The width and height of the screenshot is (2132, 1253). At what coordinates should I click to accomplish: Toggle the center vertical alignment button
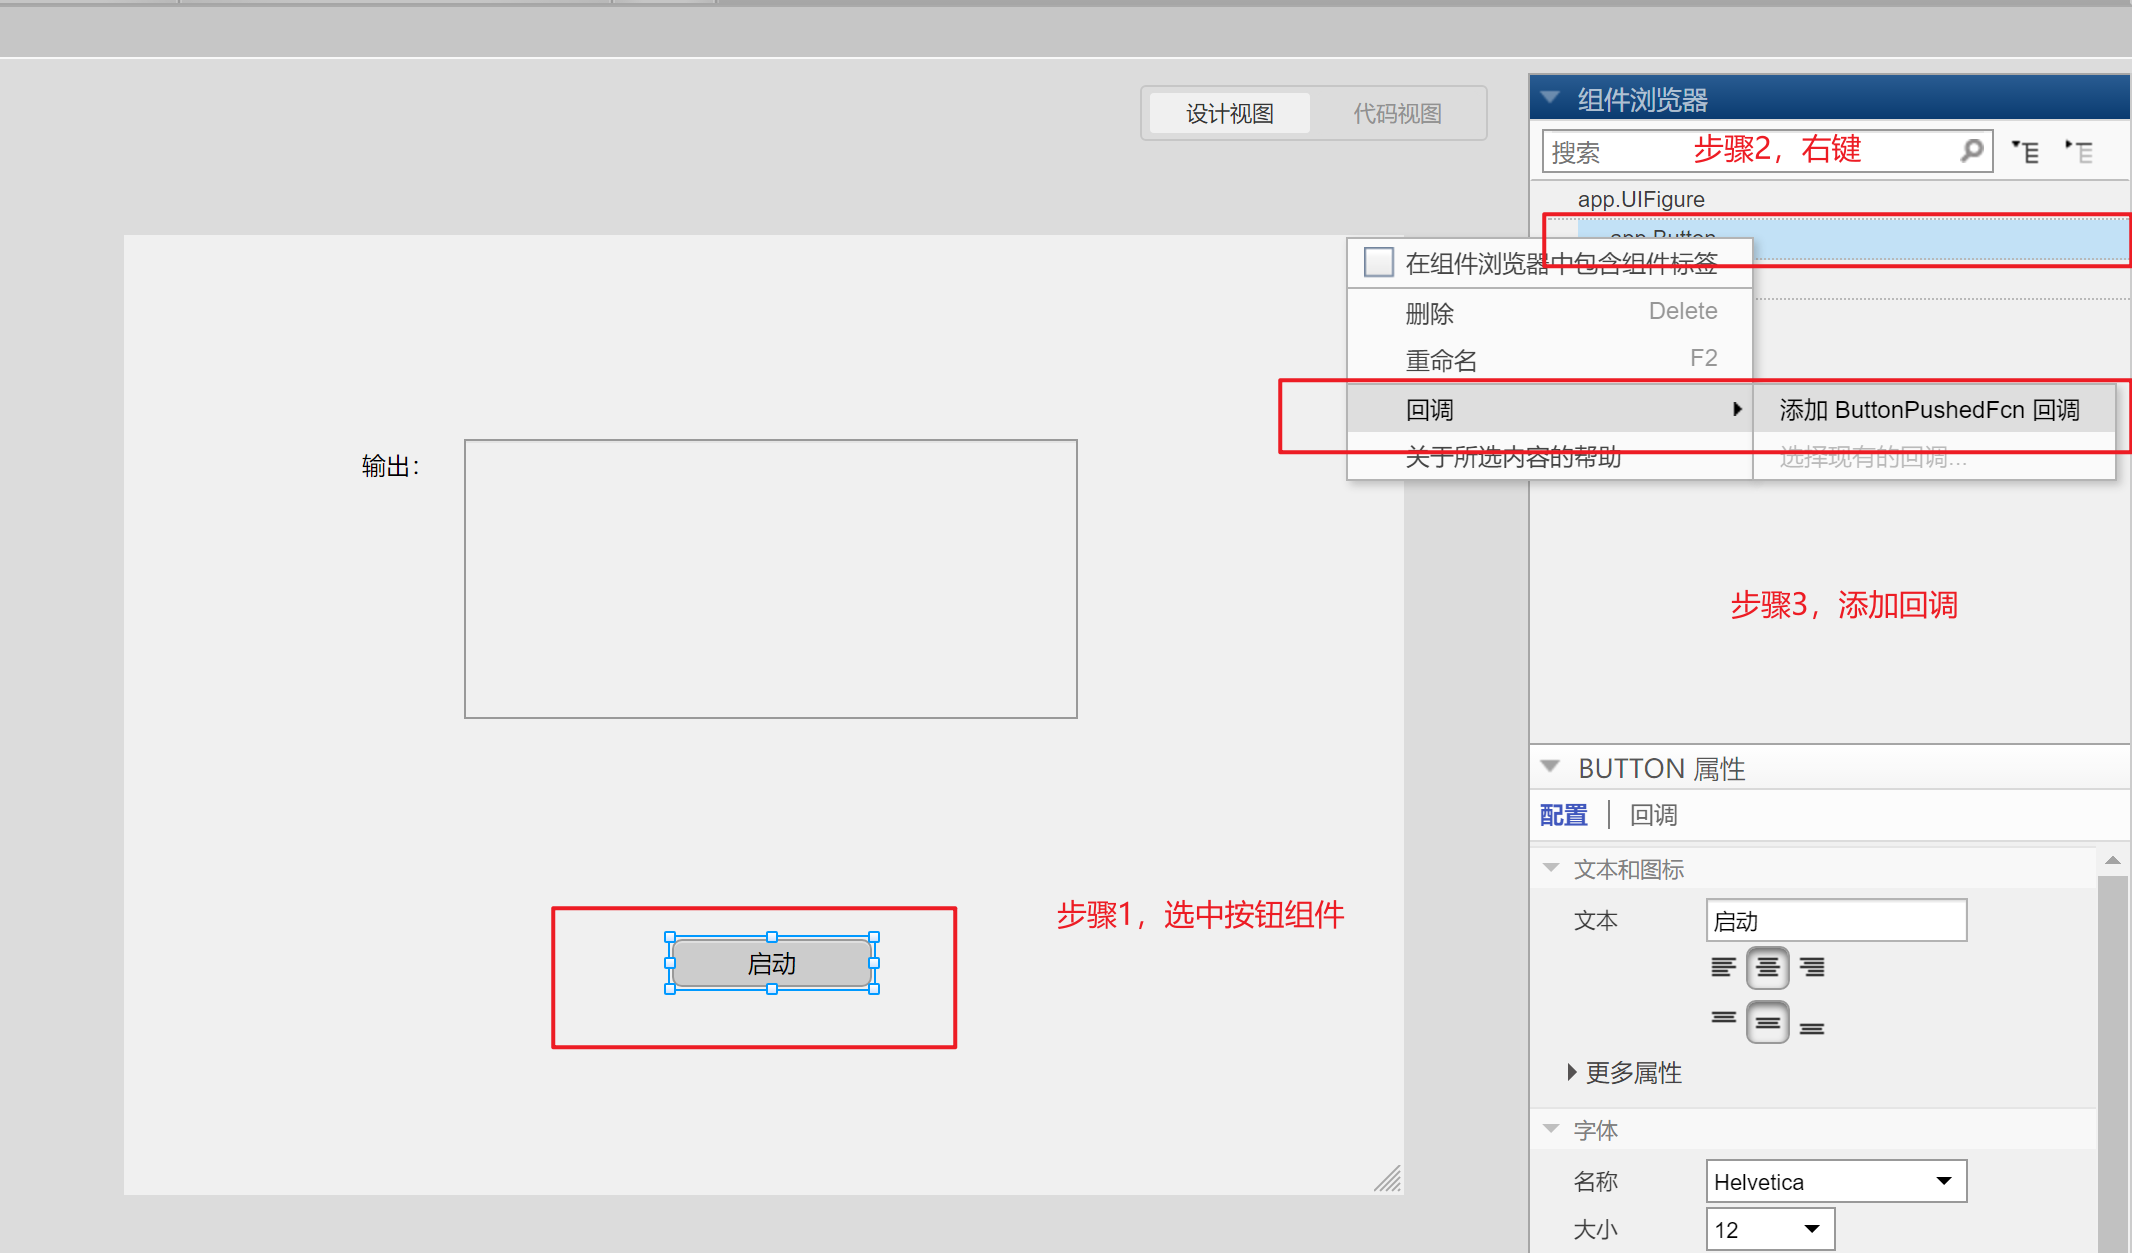click(1767, 1022)
